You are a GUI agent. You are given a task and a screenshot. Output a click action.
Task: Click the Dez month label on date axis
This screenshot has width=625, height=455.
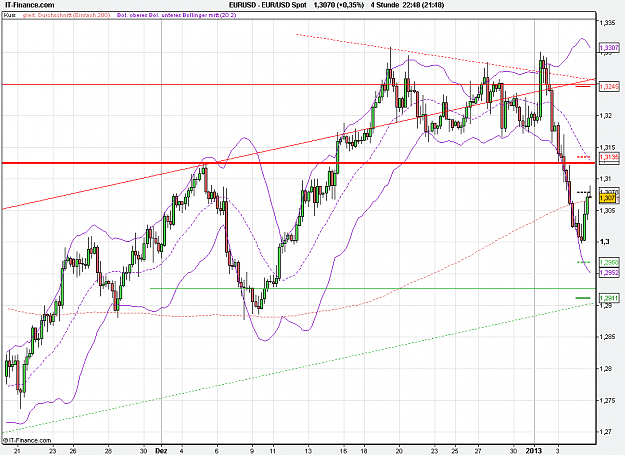[x=161, y=451]
